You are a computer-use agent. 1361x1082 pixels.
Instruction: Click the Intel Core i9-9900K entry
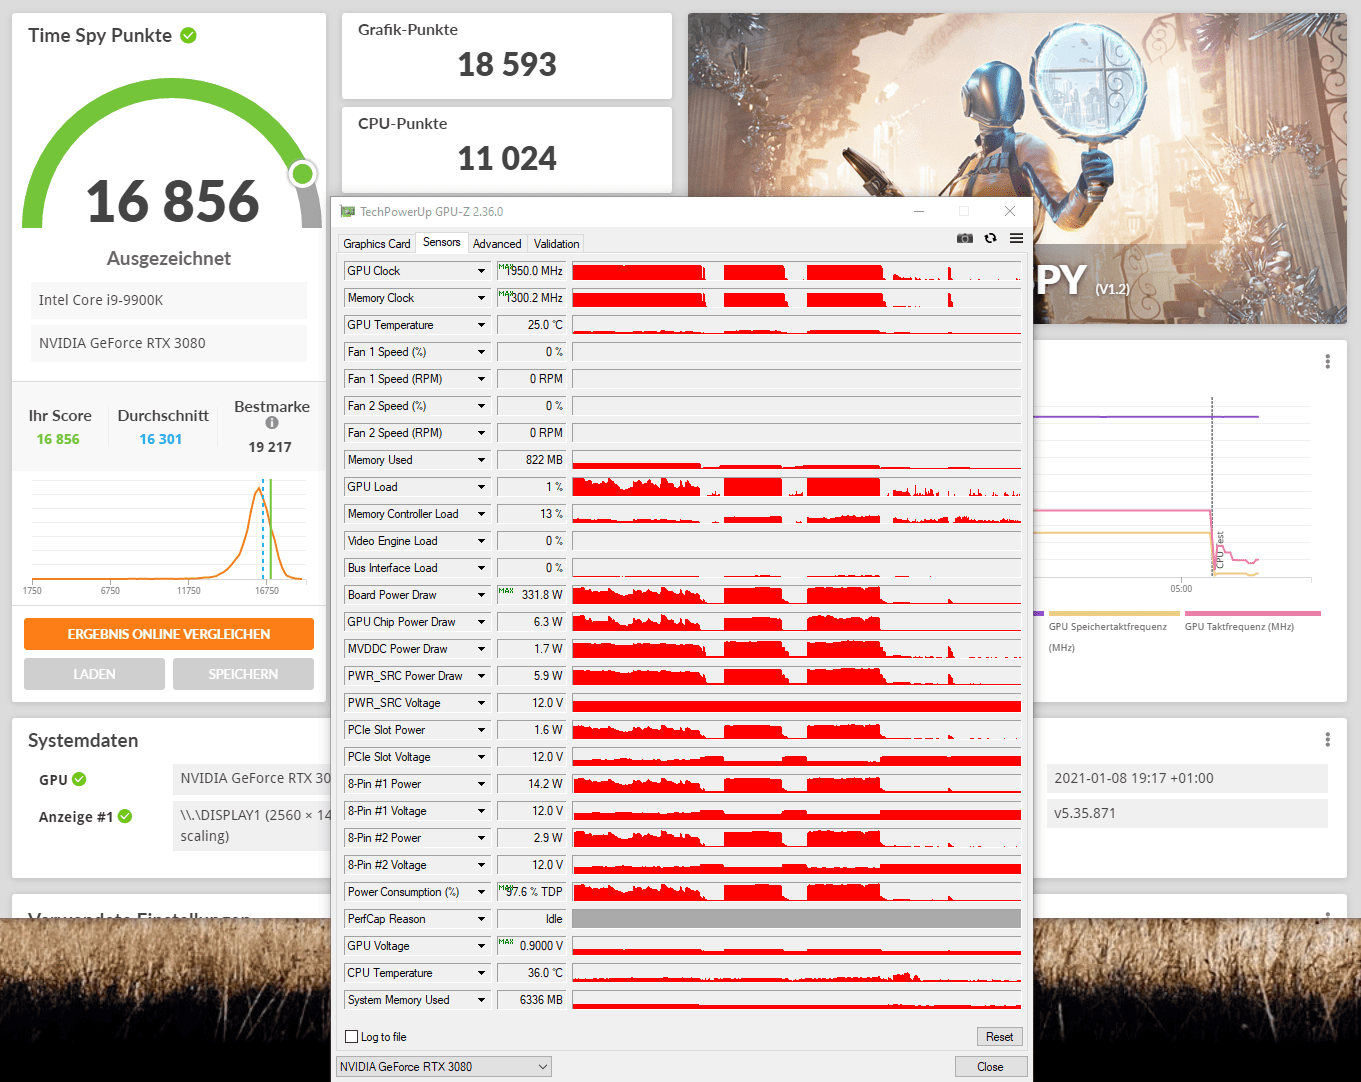point(169,300)
